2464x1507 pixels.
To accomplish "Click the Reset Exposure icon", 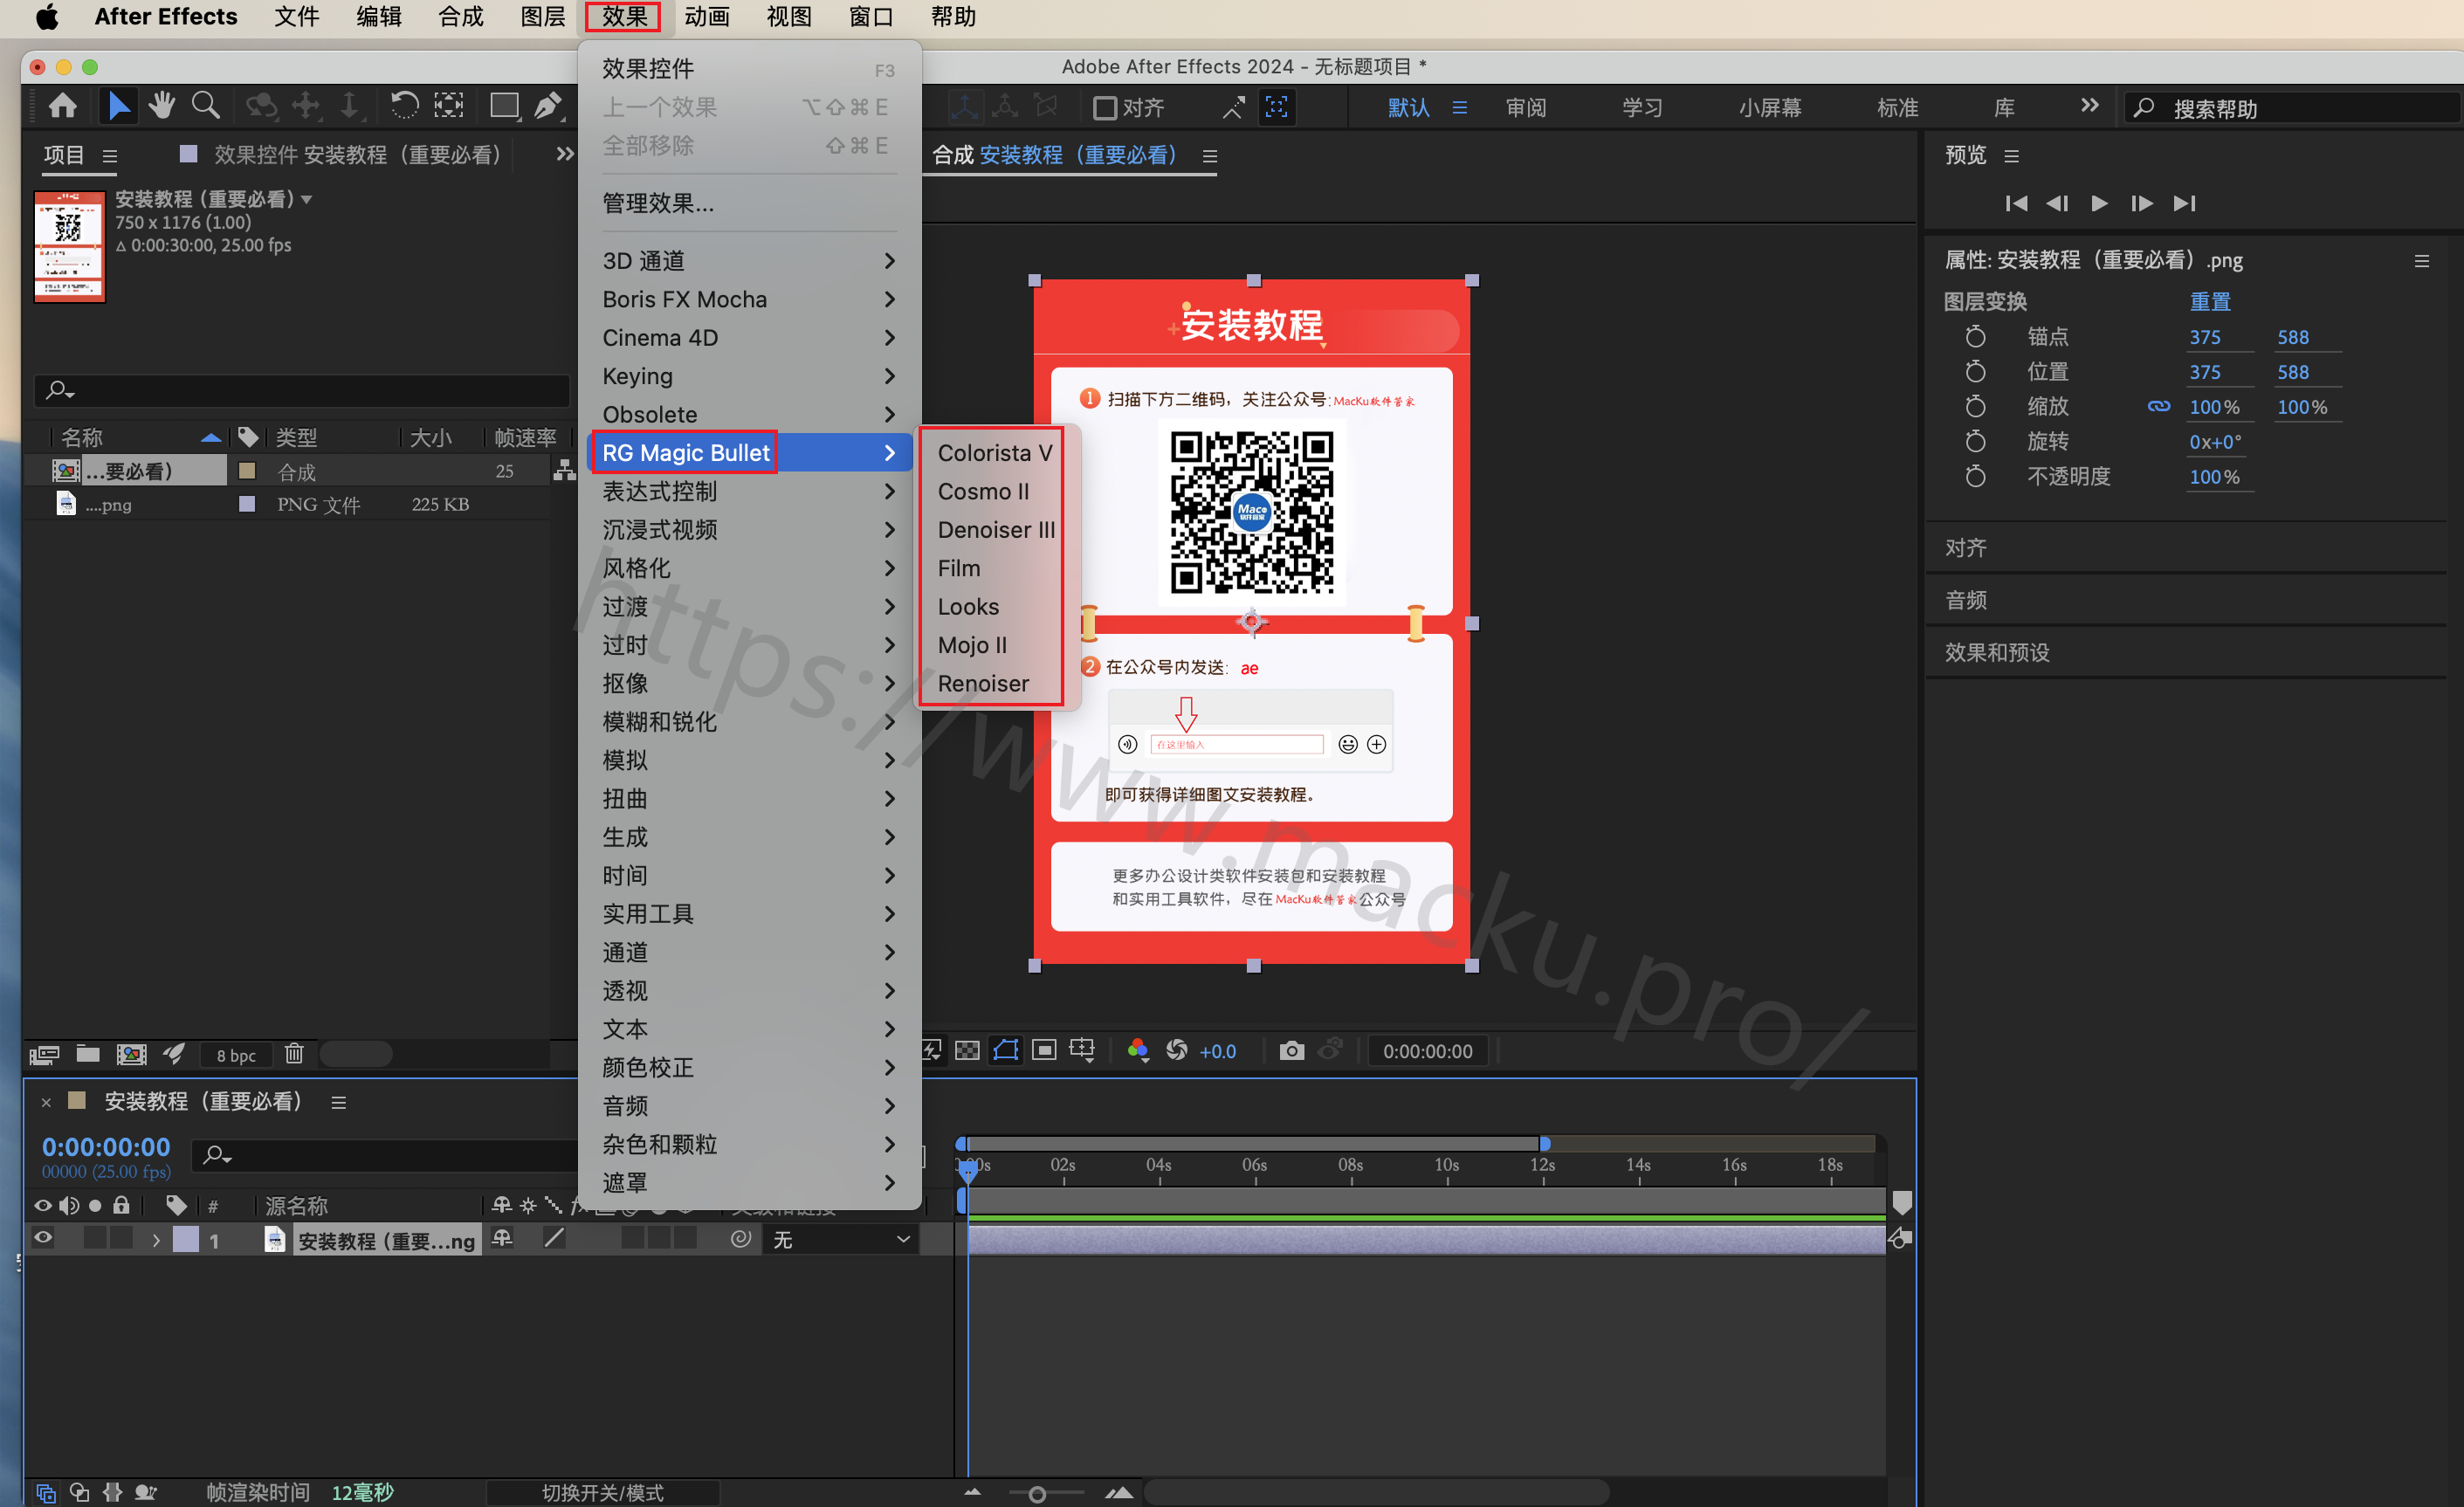I will 1177,1050.
